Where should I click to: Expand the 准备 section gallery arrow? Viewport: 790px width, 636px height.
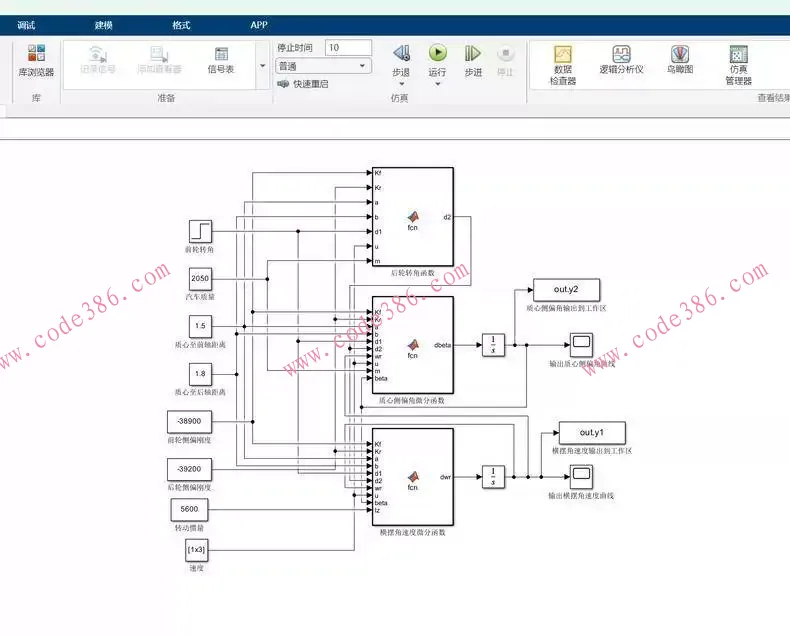263,66
